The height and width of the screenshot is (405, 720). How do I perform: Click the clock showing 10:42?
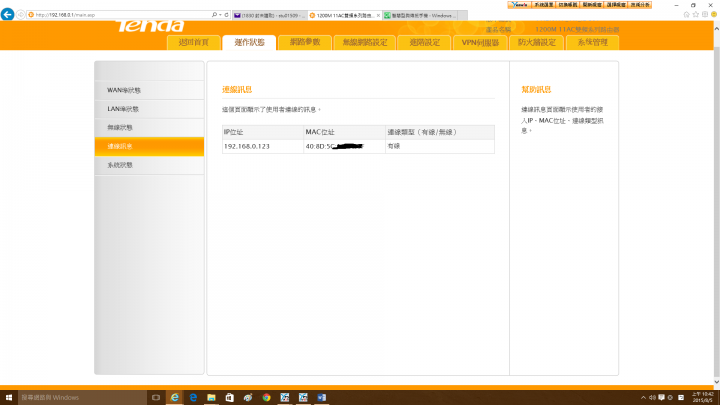pos(703,398)
